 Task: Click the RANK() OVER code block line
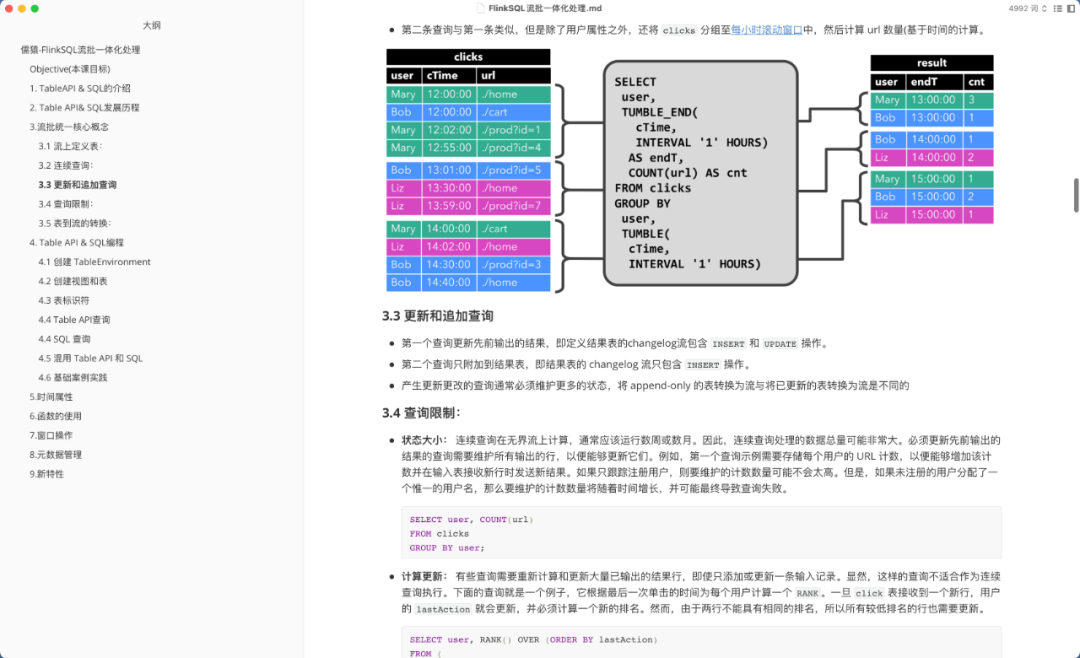(x=533, y=640)
